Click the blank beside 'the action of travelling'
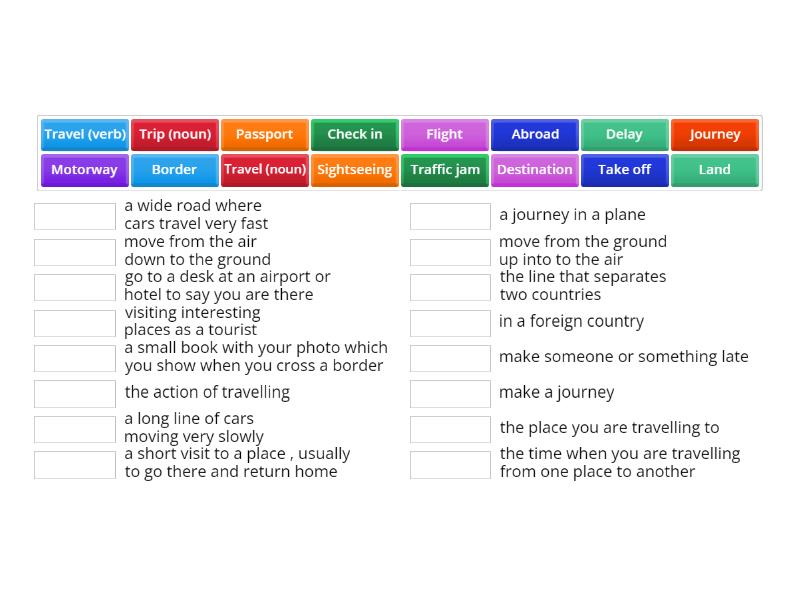800x600 pixels. tap(74, 393)
